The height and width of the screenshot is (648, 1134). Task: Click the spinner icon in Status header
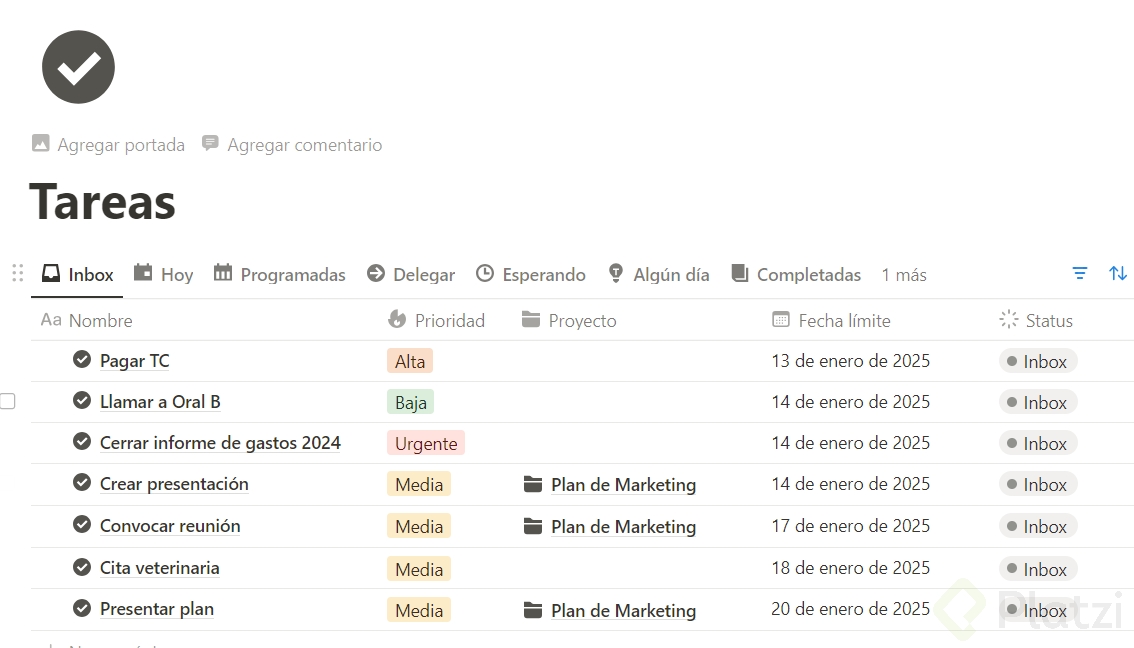(1008, 320)
